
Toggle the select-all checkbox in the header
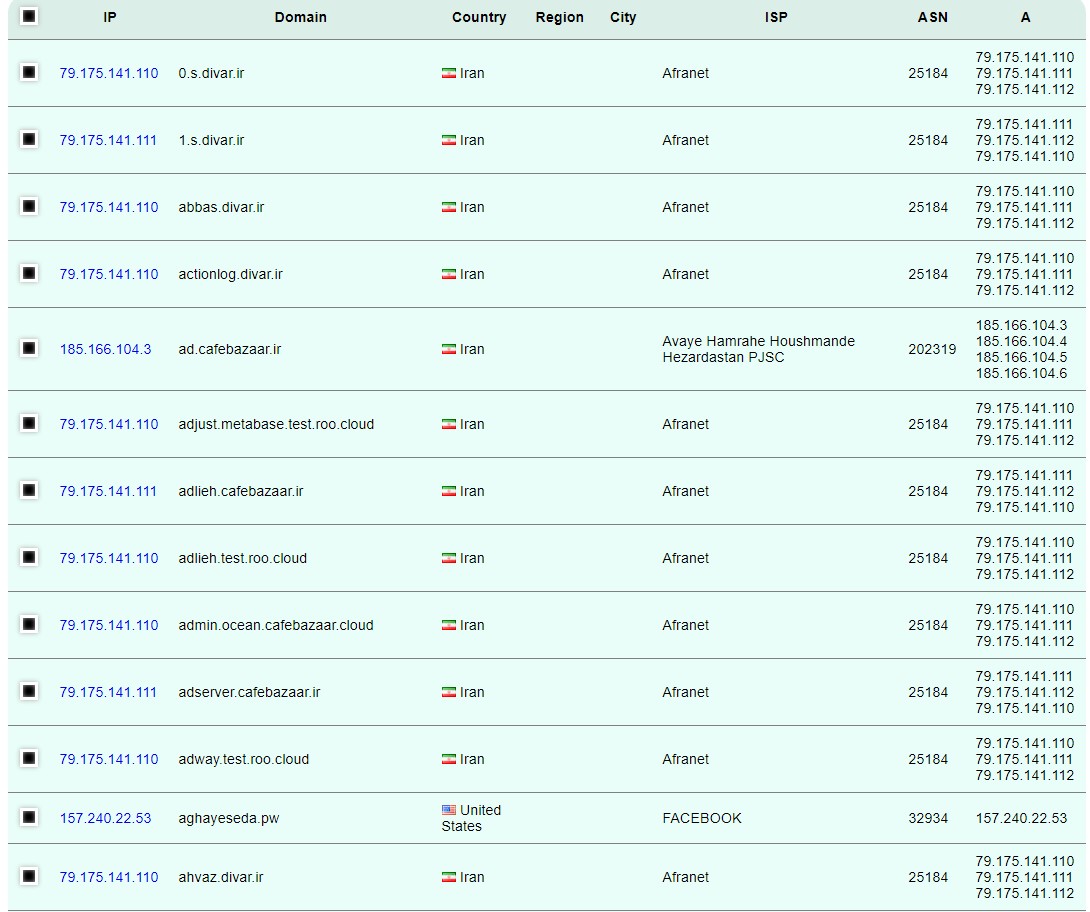(28, 17)
